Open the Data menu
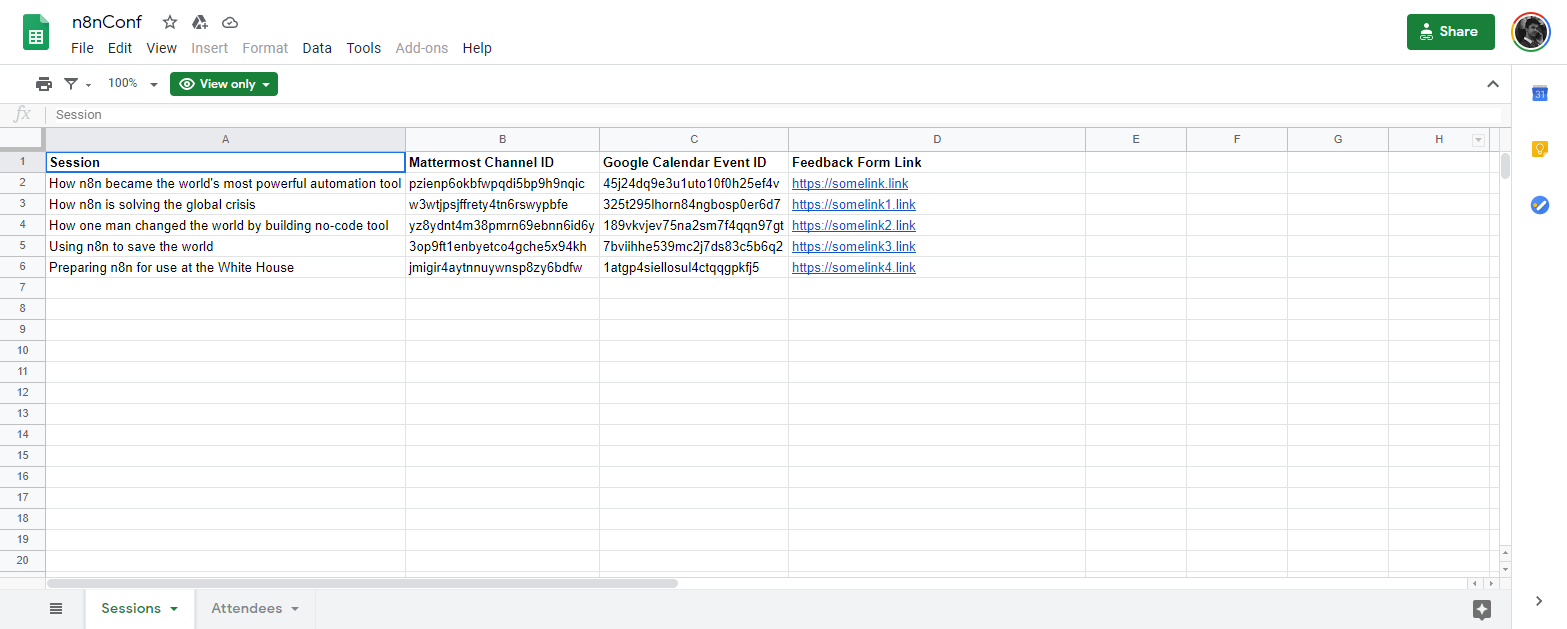This screenshot has height=629, width=1567. coord(317,48)
